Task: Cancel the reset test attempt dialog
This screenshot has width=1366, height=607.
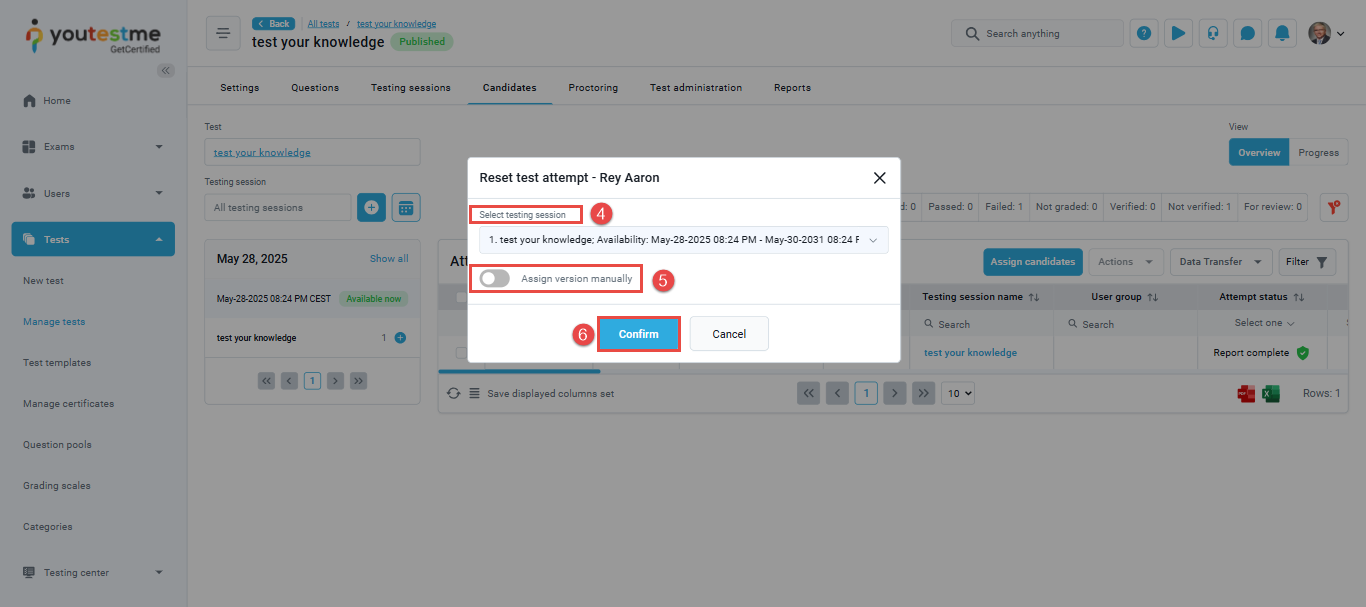Action: tap(729, 334)
